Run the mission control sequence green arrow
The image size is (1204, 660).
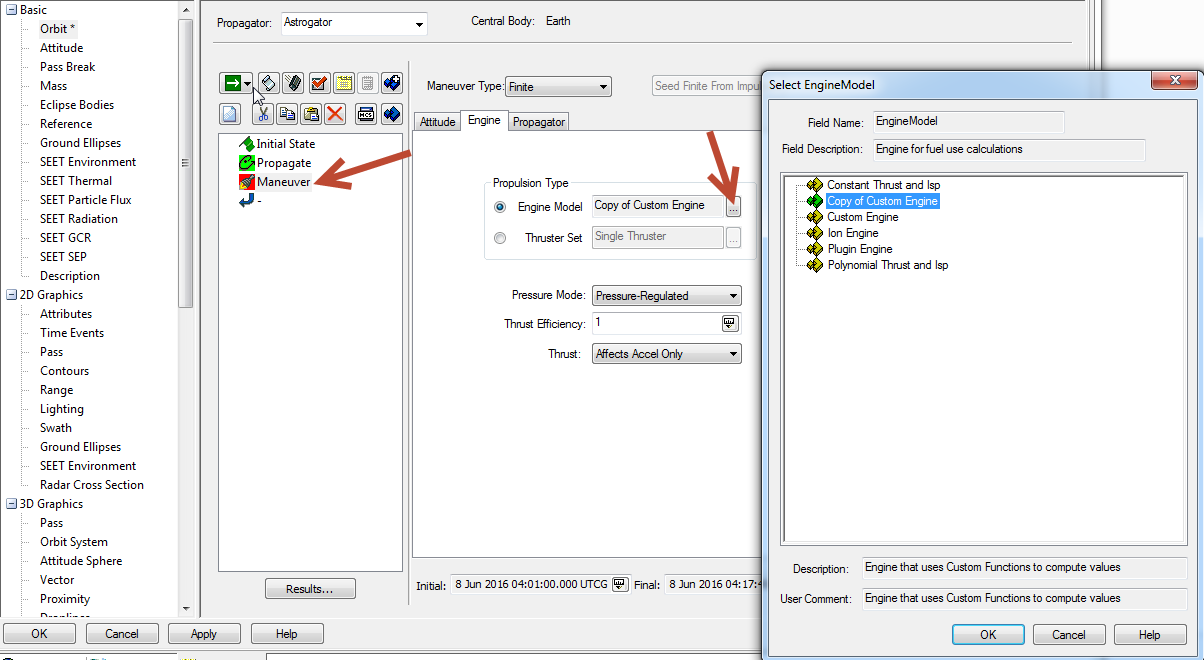coord(231,84)
